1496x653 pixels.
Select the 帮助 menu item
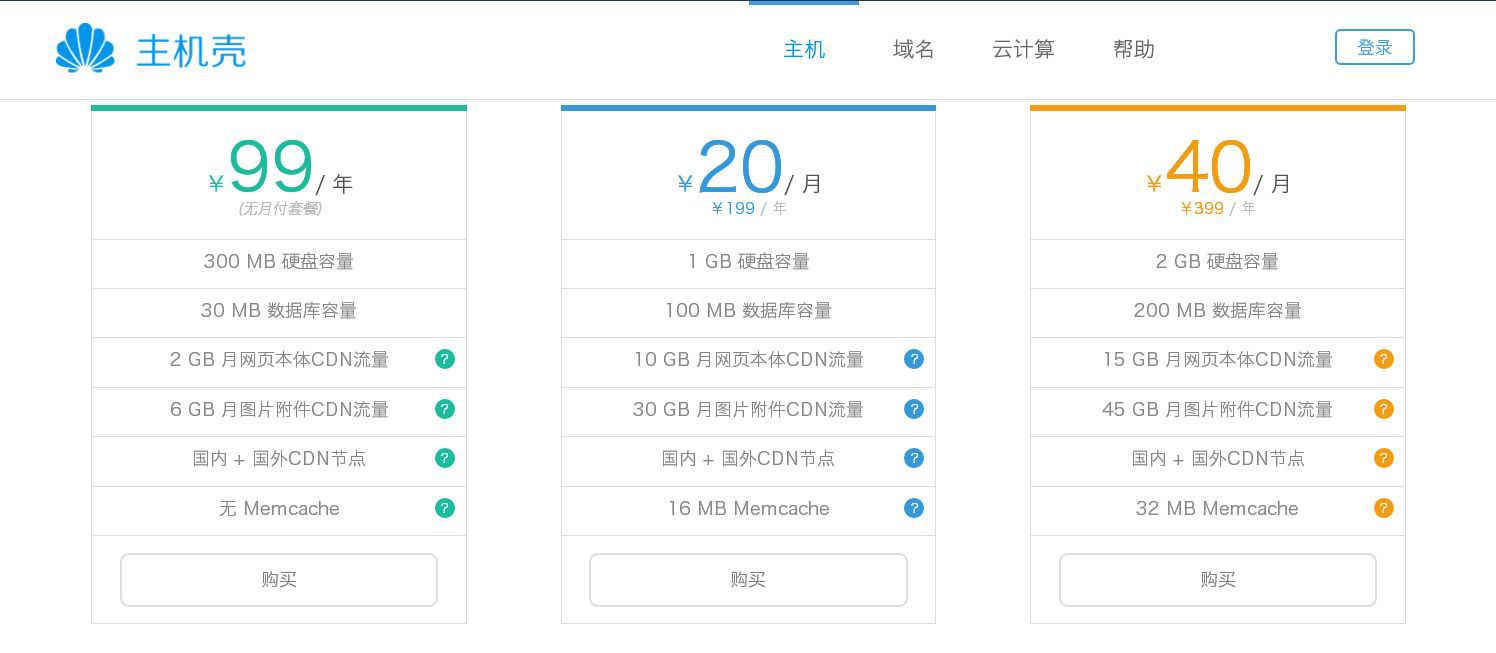(x=1133, y=49)
